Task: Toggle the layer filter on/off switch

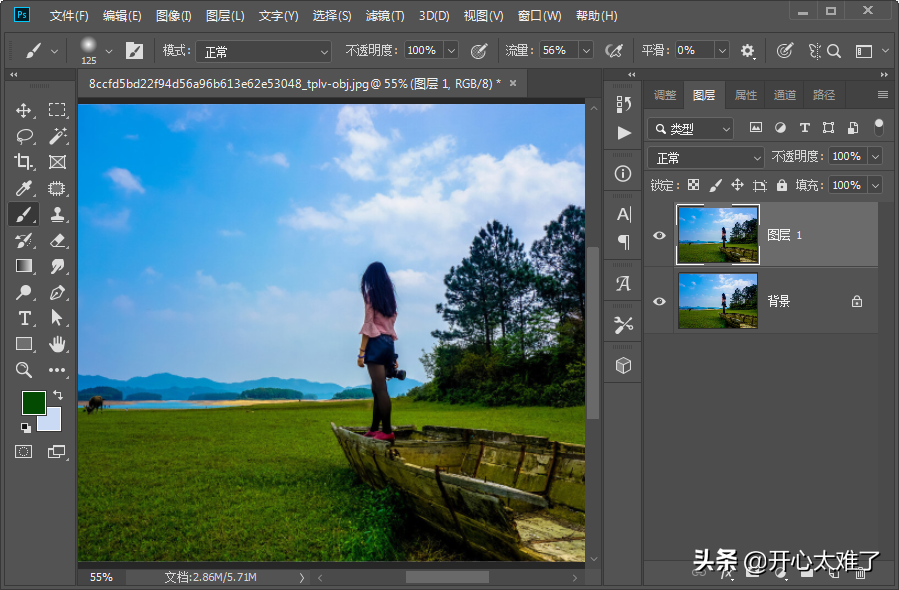Action: point(878,127)
